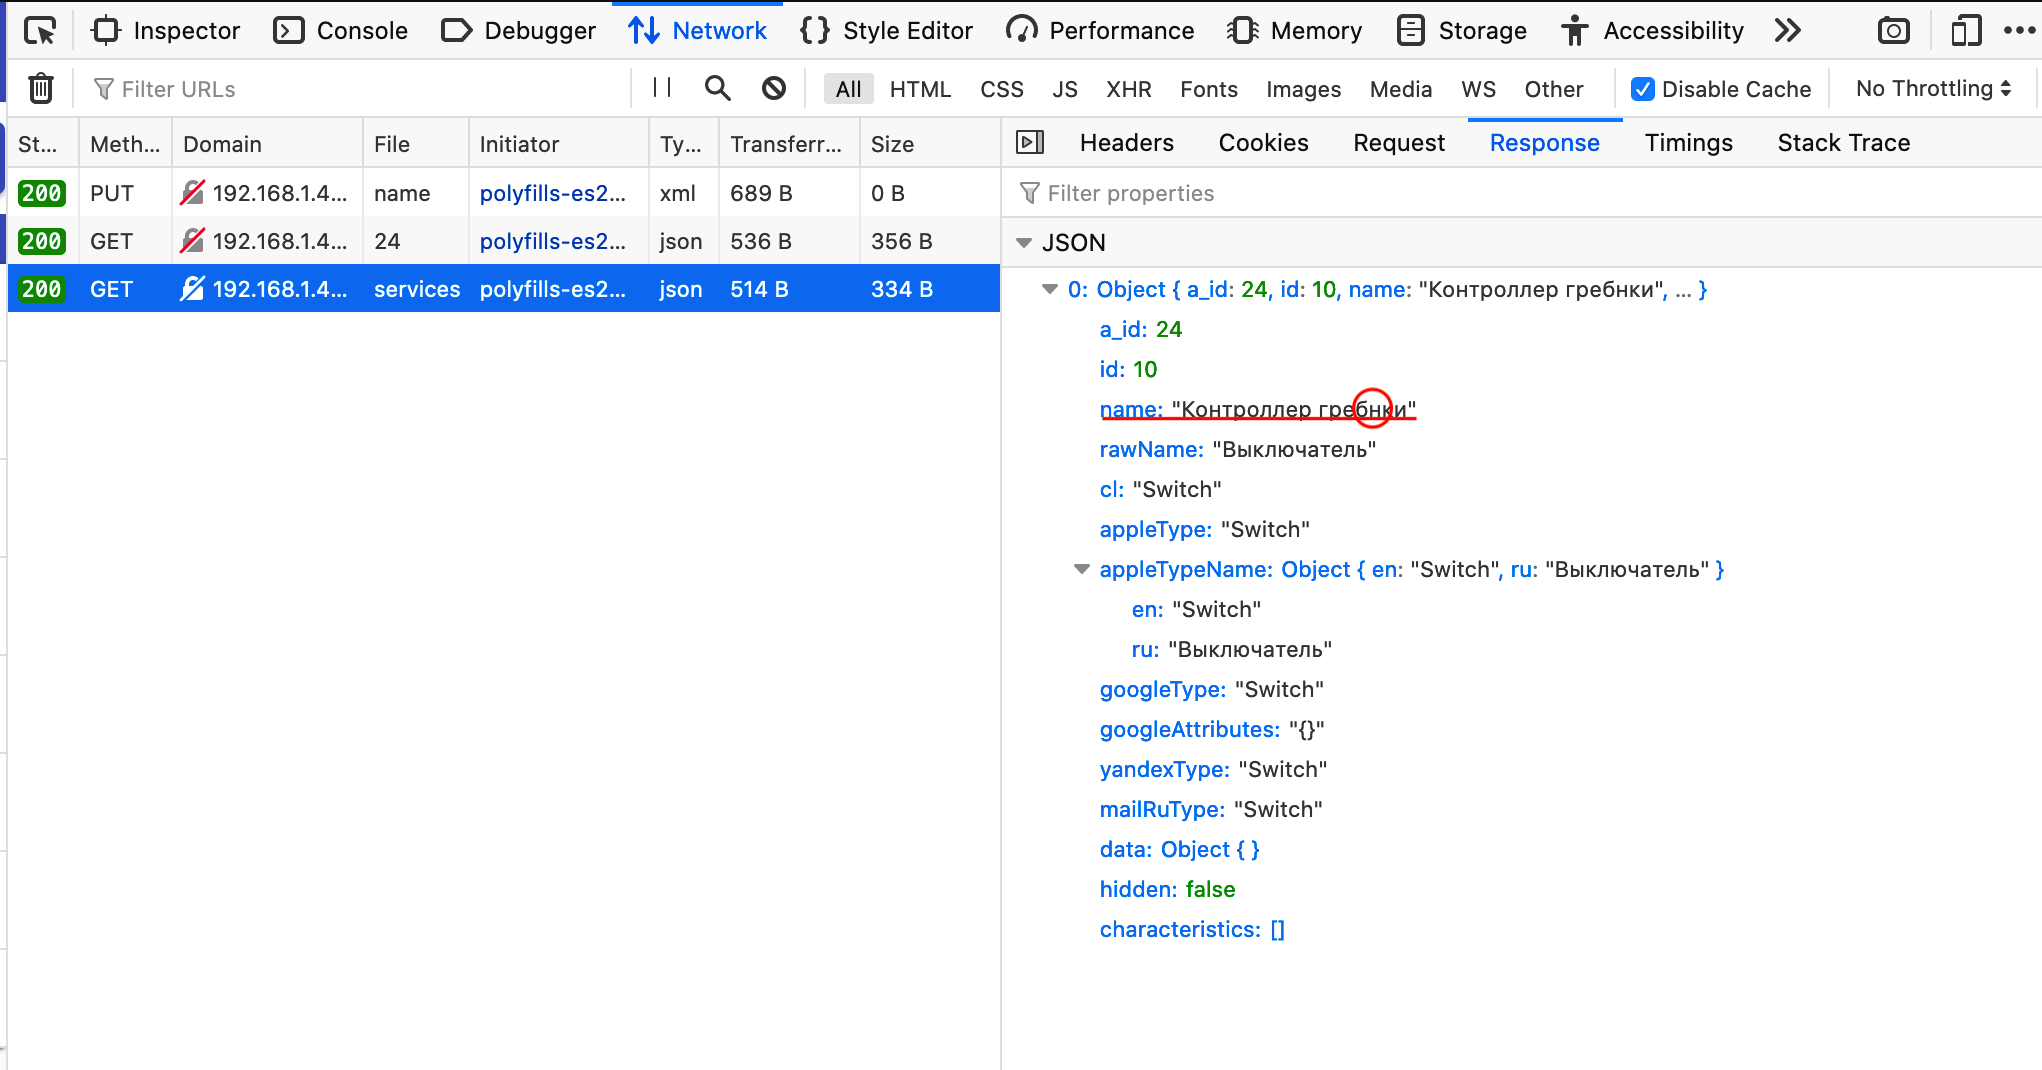
Task: Take a screenshot using the camera icon
Action: pos(1893,30)
